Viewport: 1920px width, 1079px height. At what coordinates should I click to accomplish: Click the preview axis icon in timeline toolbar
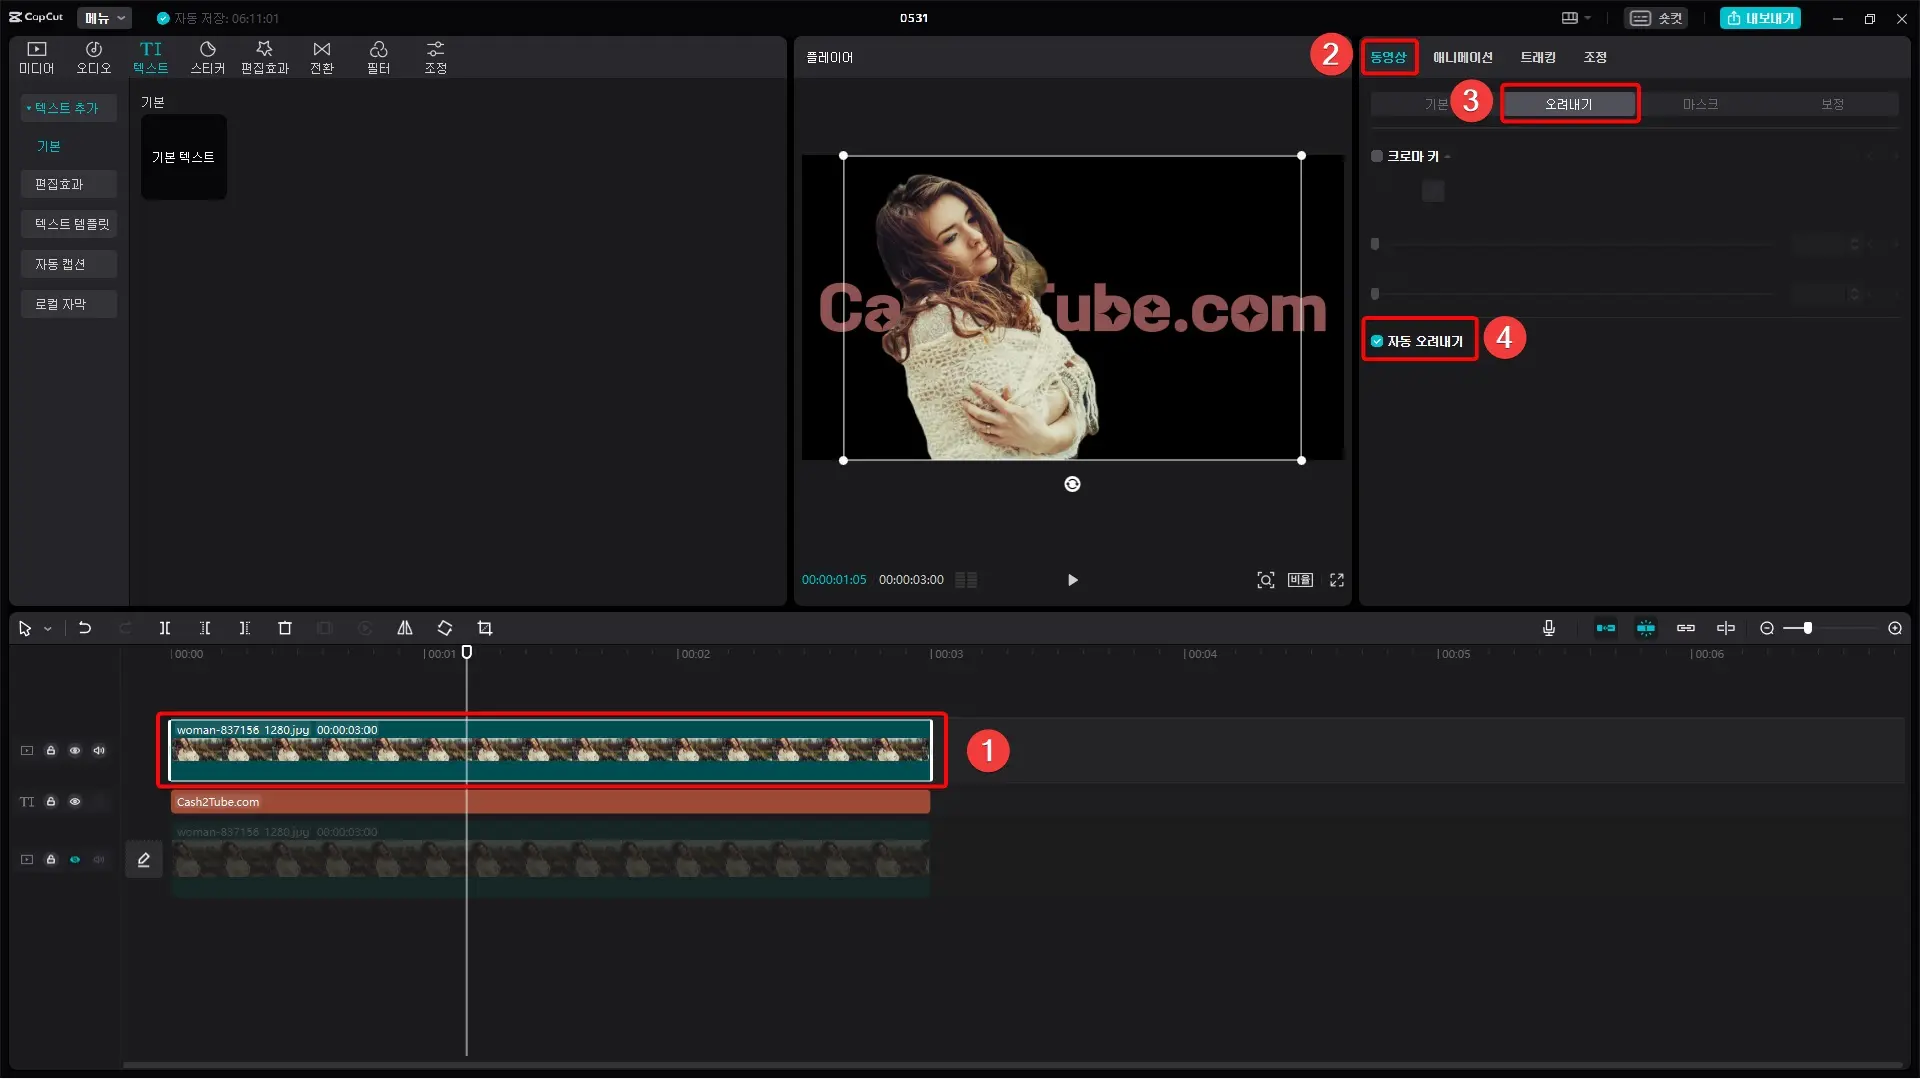[1726, 628]
